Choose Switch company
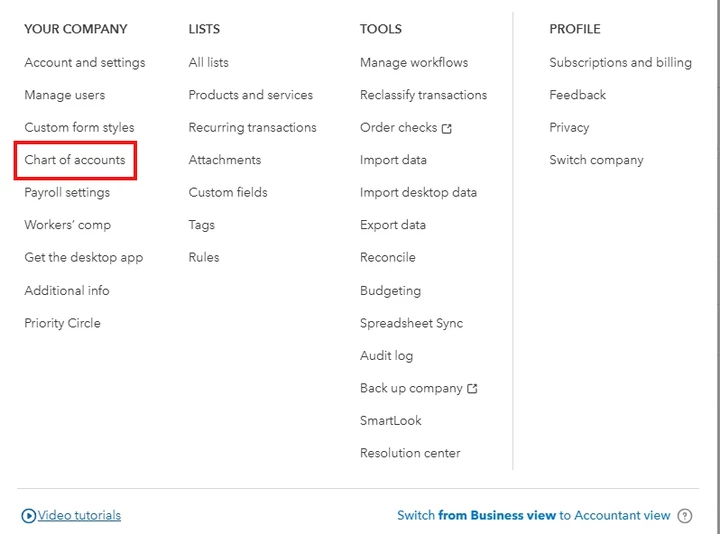Screen dimensions: 720x534 tap(596, 160)
